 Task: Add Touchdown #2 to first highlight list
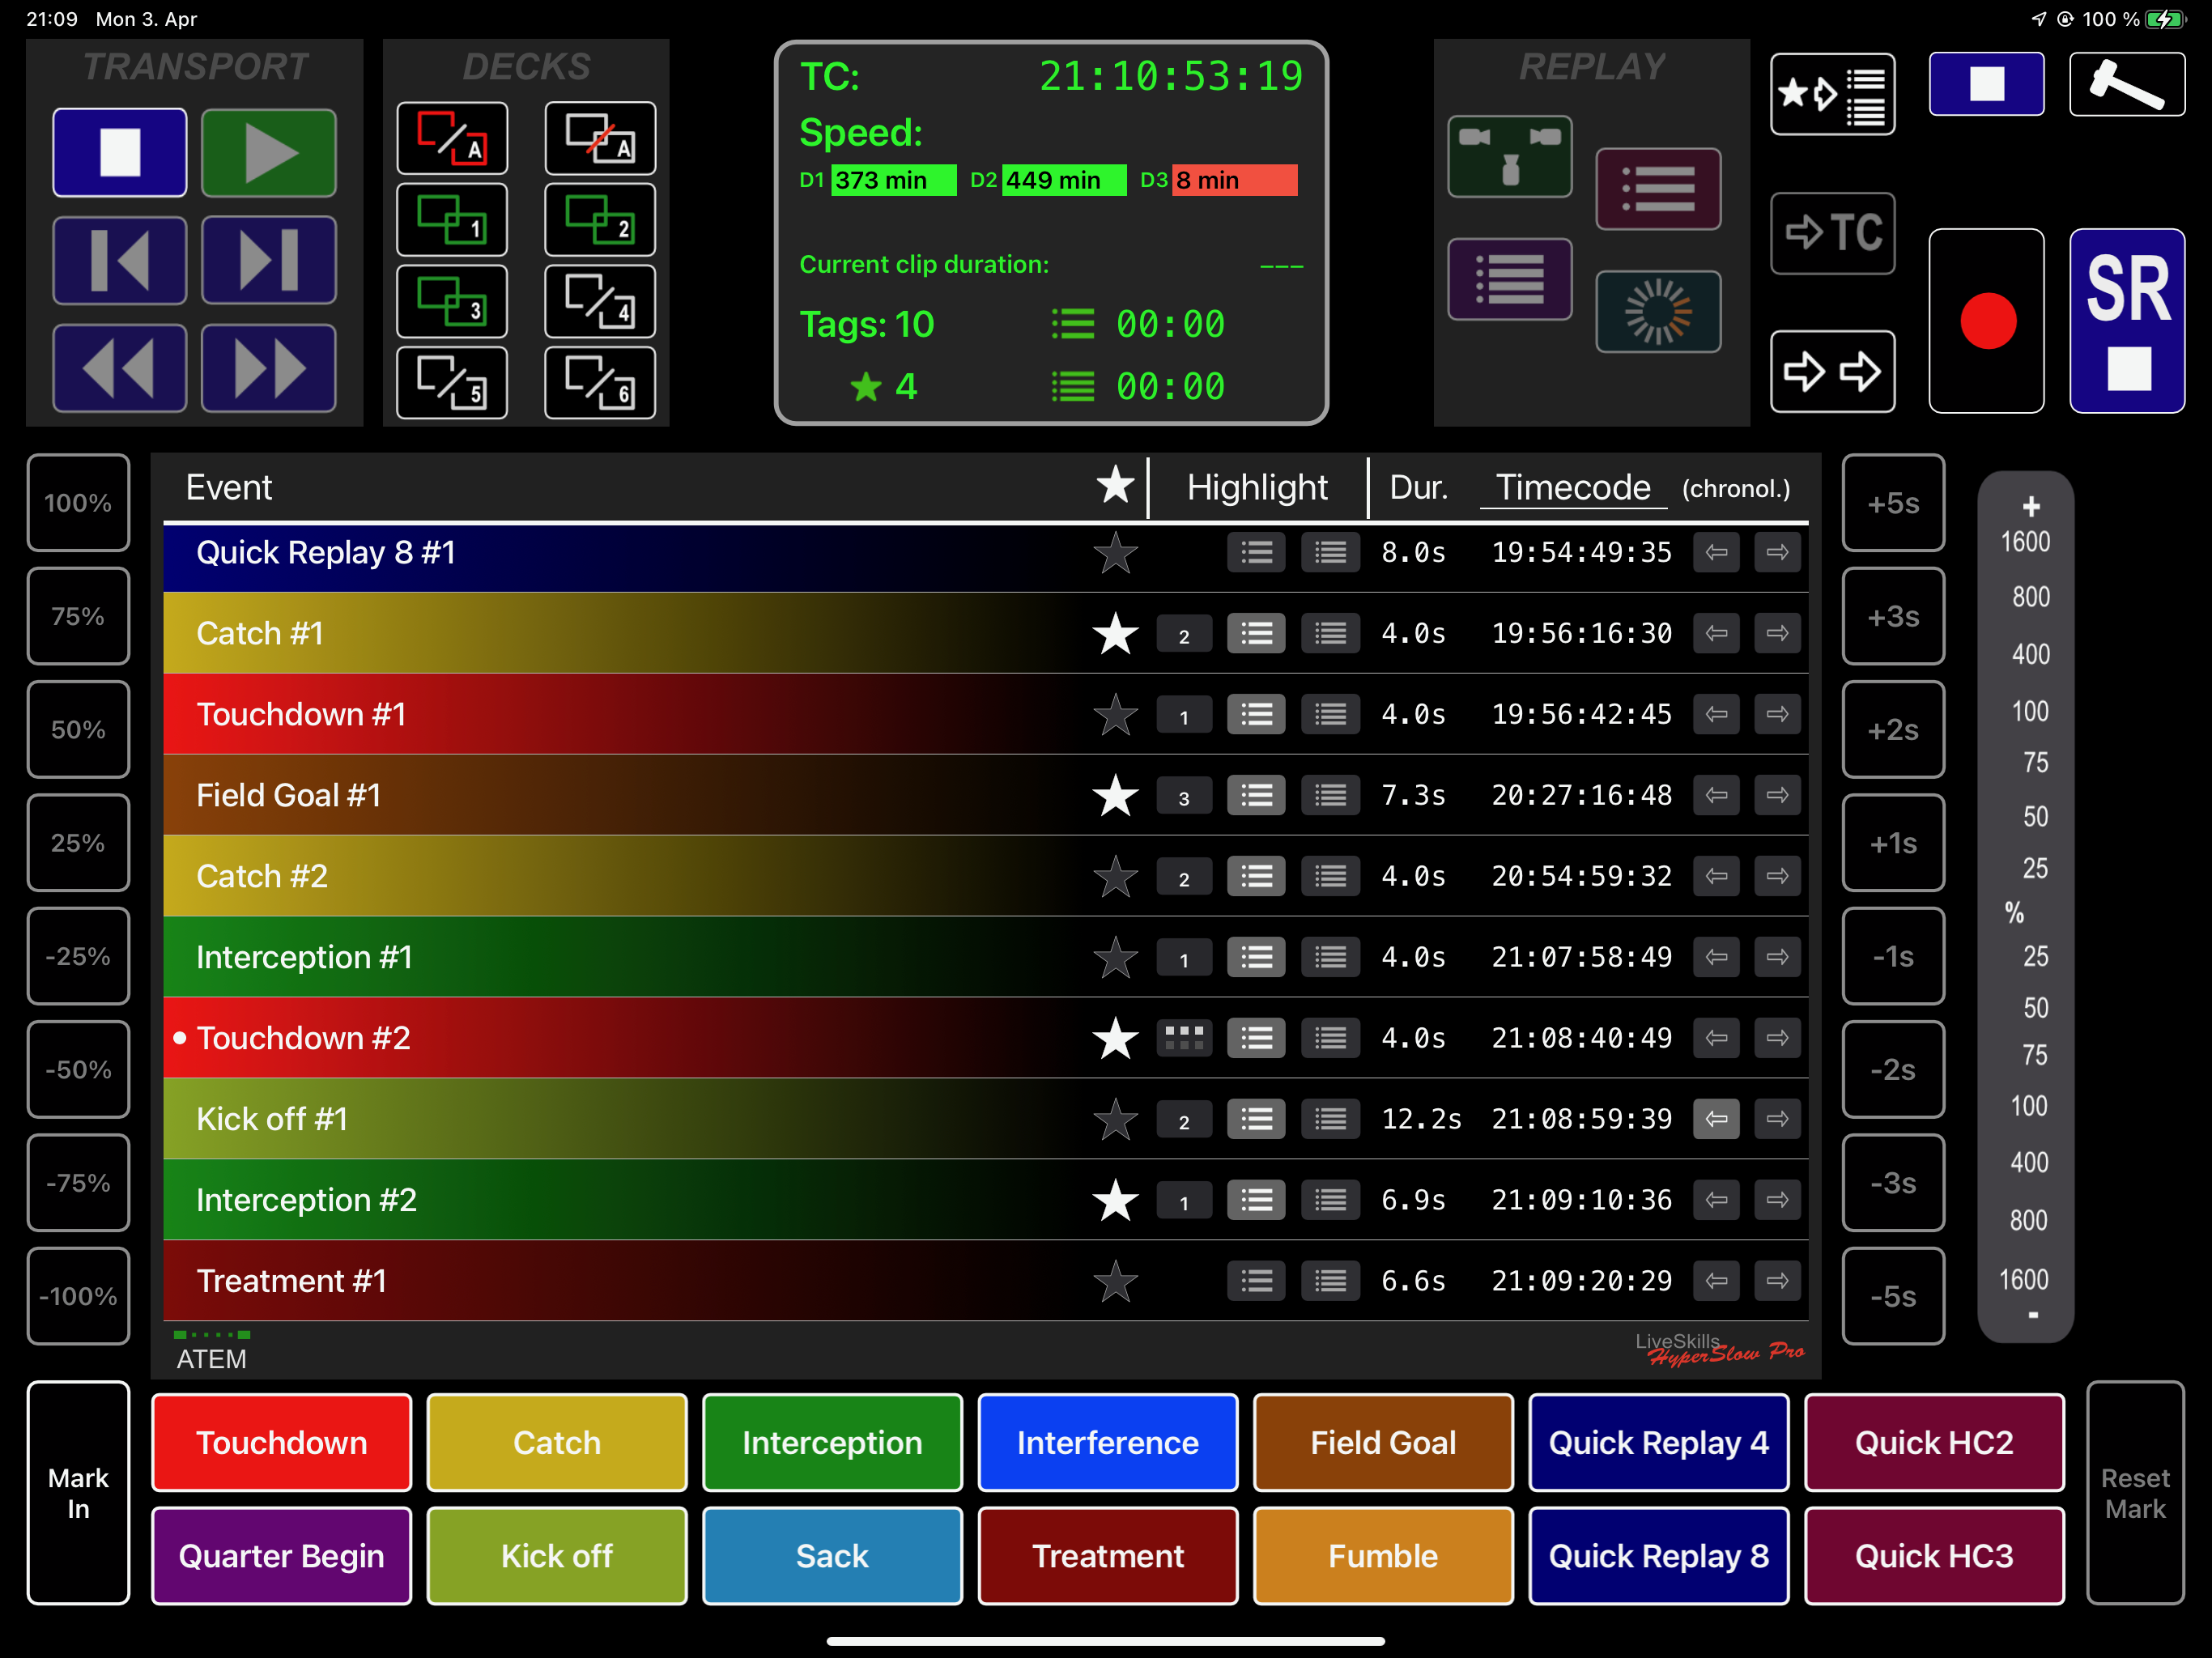coord(1256,1039)
